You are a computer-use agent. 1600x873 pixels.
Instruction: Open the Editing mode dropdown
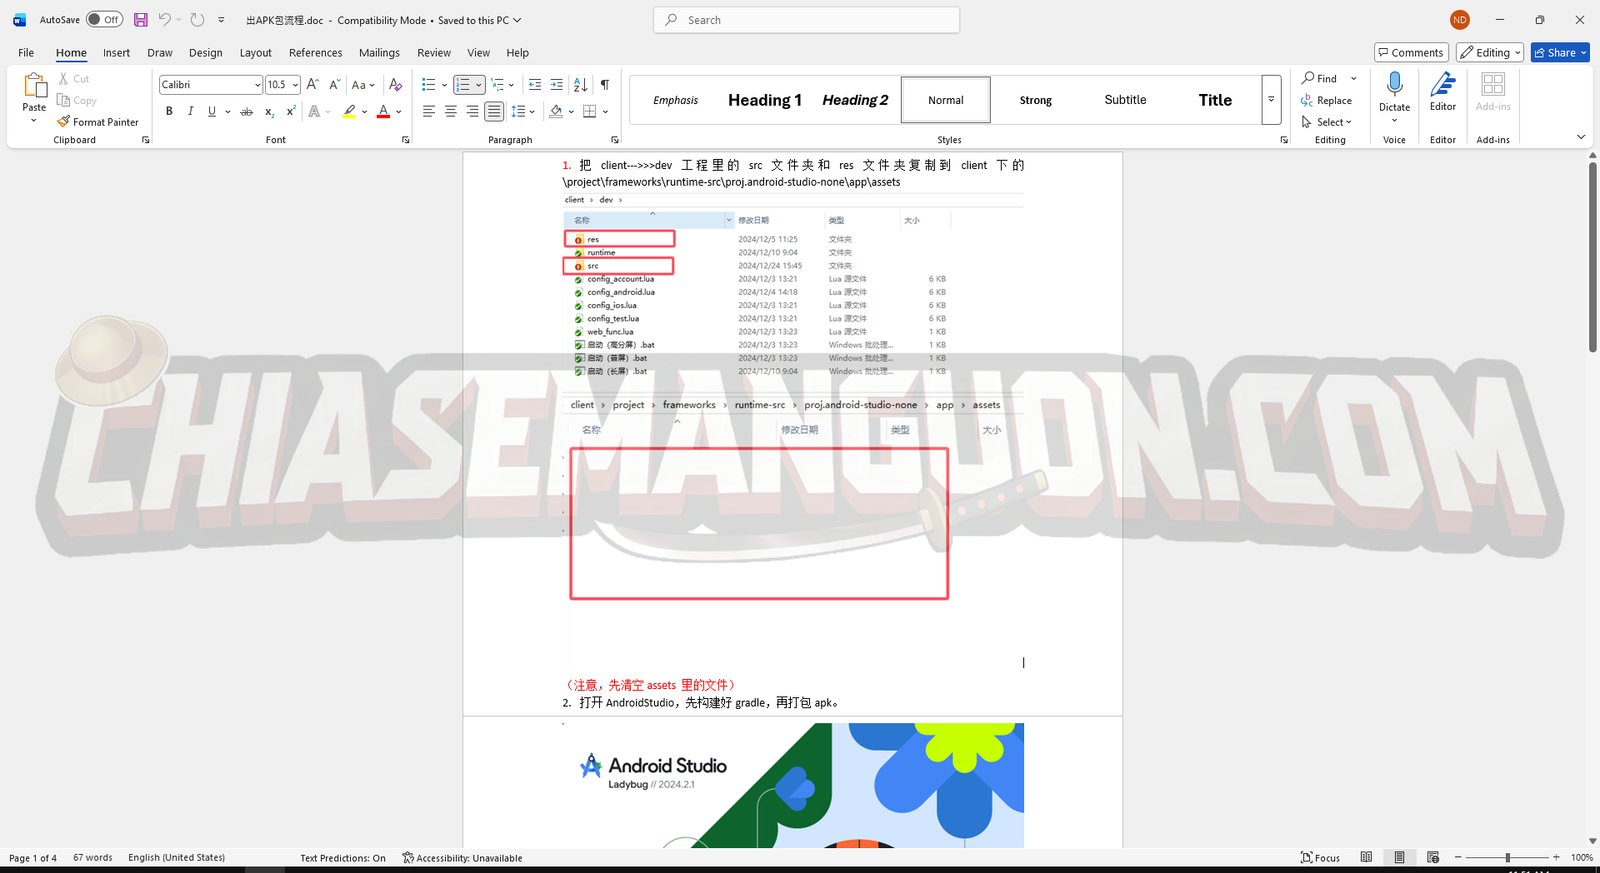[x=1489, y=53]
